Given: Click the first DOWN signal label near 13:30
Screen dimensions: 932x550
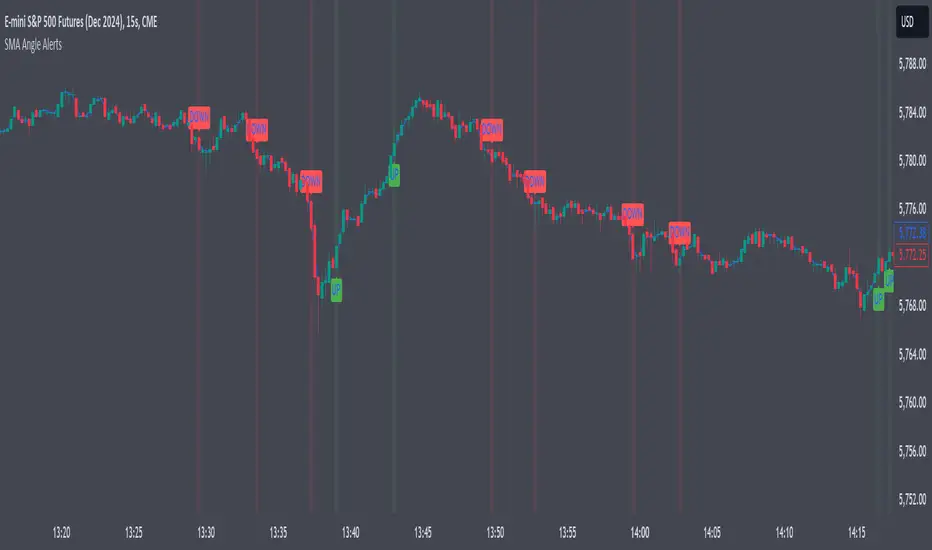Looking at the screenshot, I should point(199,118).
